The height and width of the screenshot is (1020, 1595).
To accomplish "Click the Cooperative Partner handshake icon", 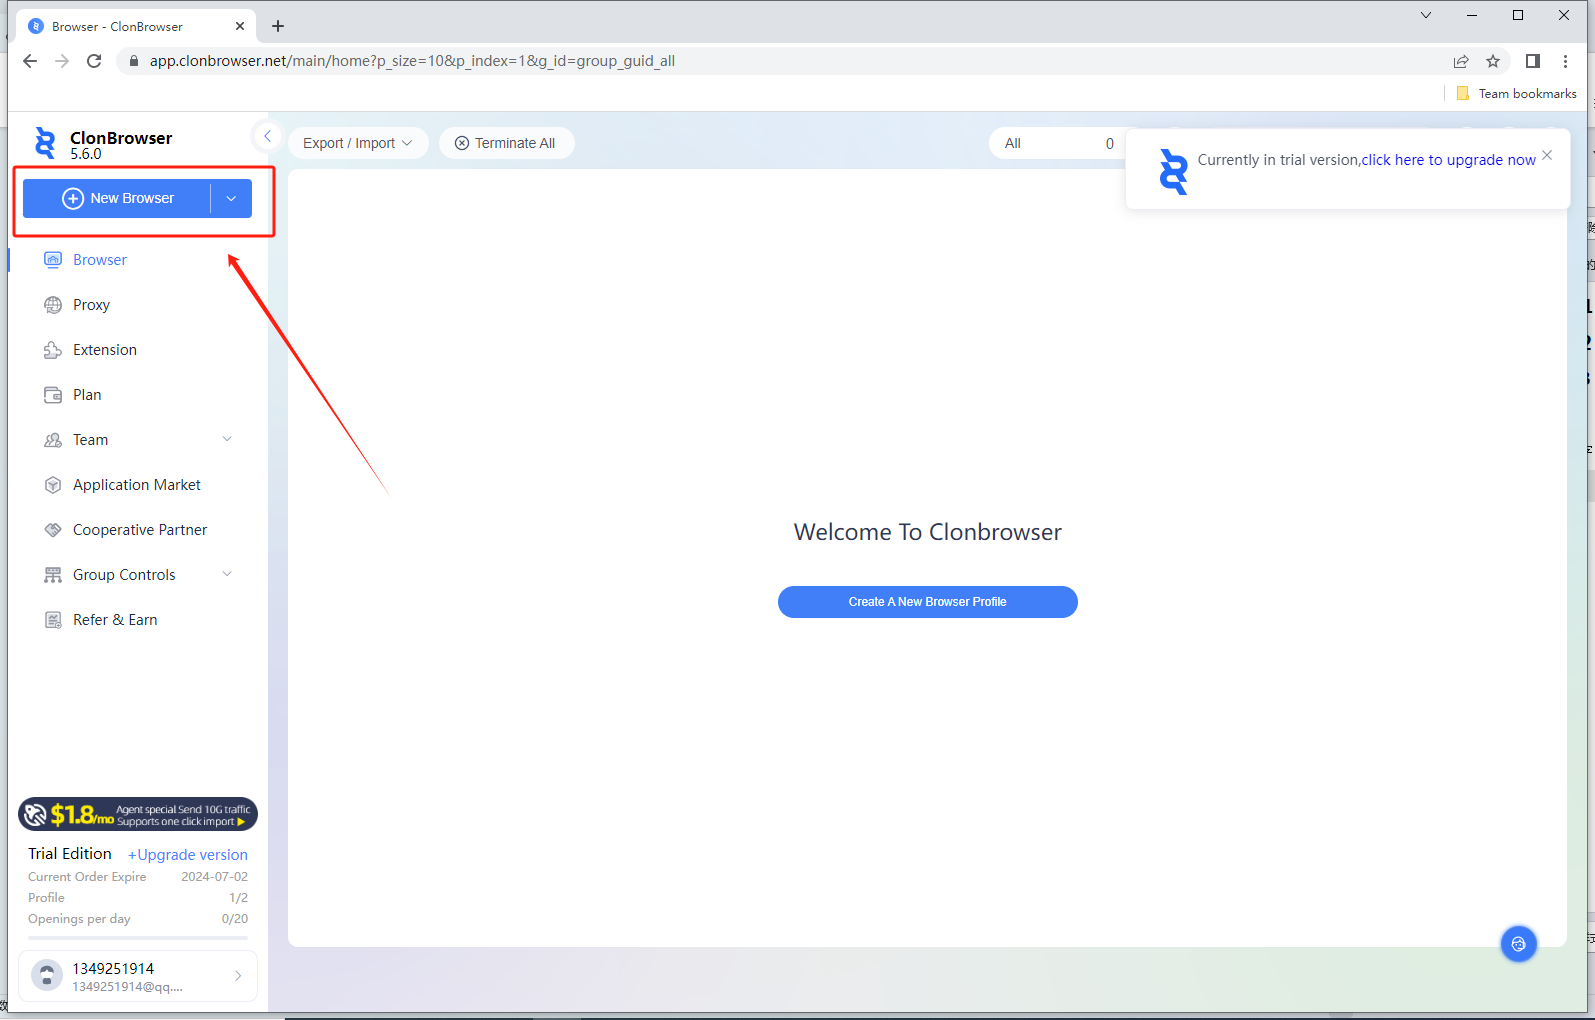I will pos(53,530).
